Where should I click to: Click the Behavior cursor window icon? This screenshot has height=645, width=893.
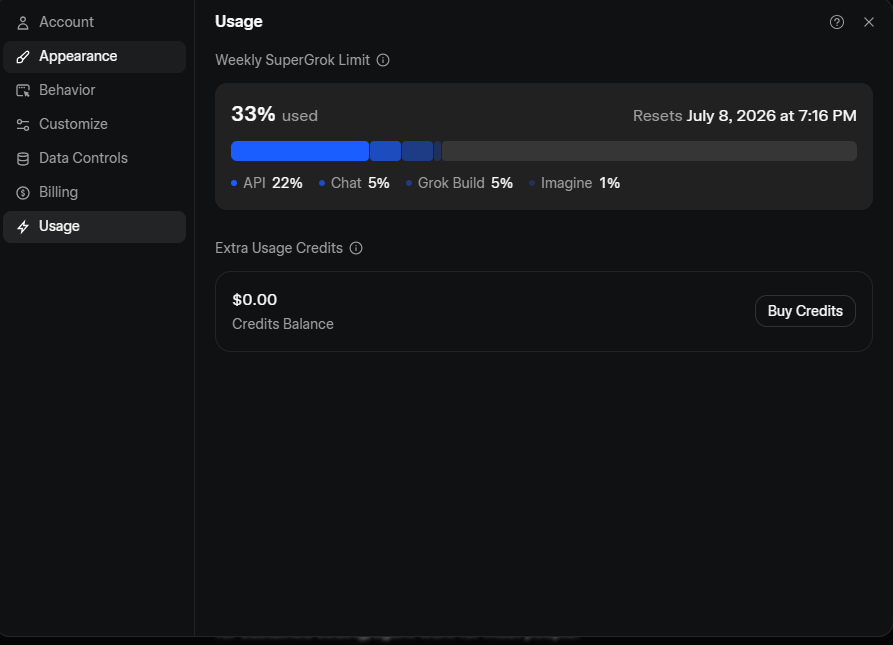(23, 91)
